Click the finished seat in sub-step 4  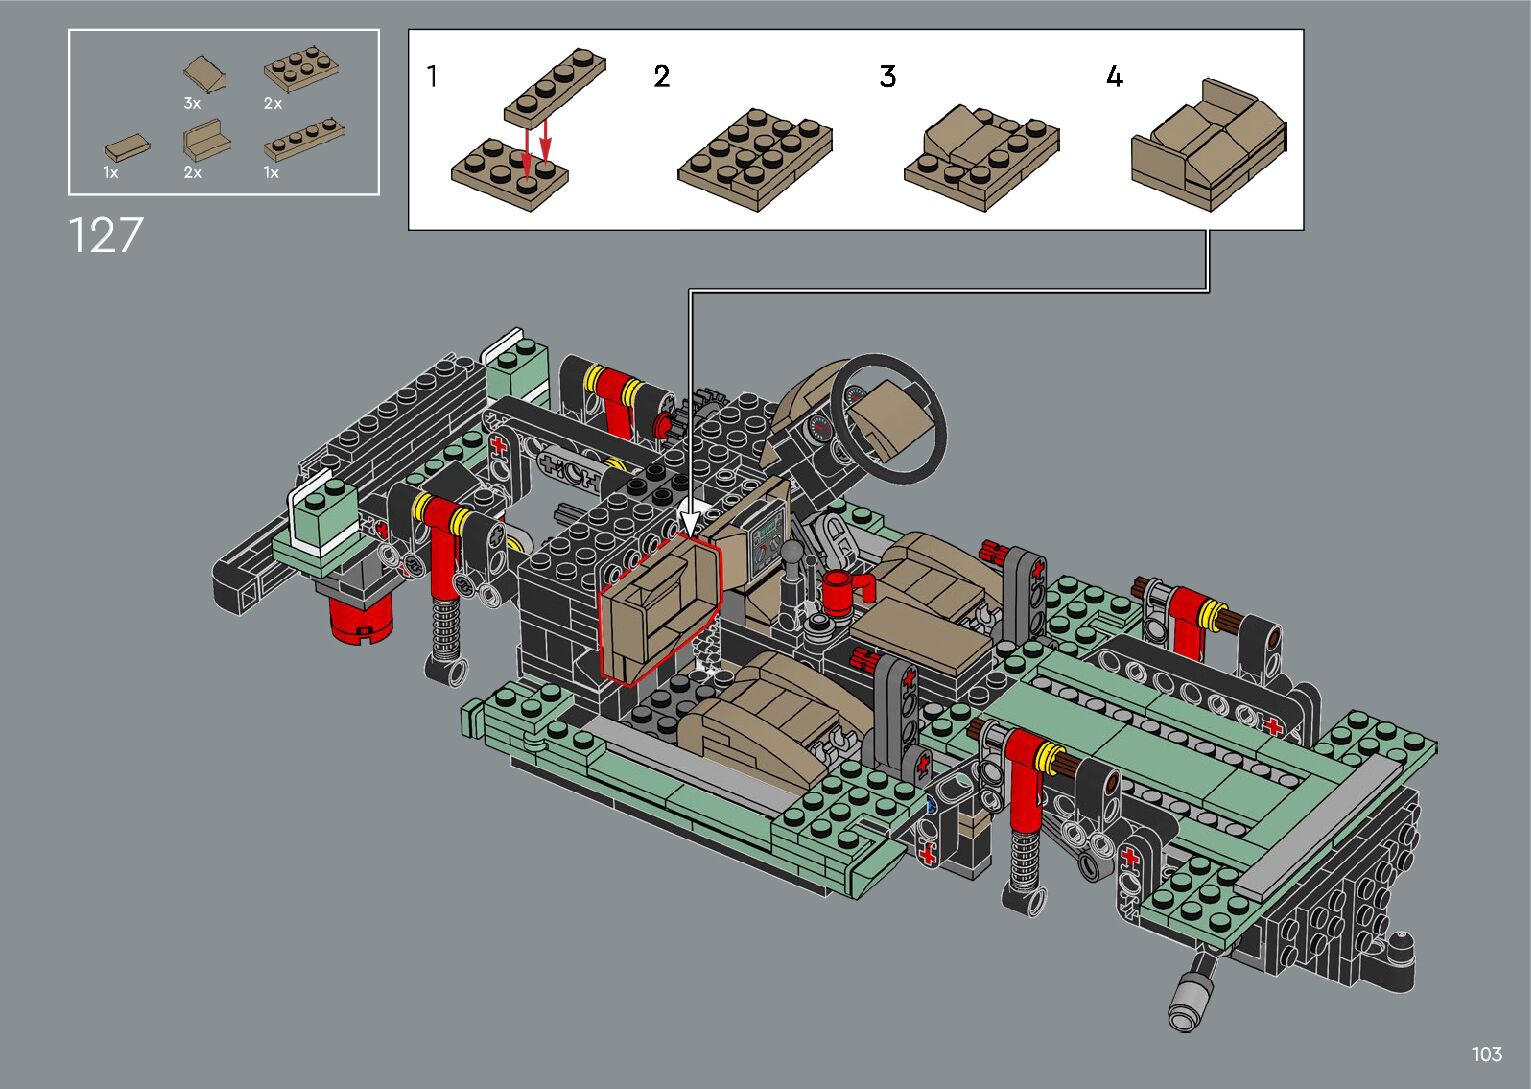click(1208, 144)
